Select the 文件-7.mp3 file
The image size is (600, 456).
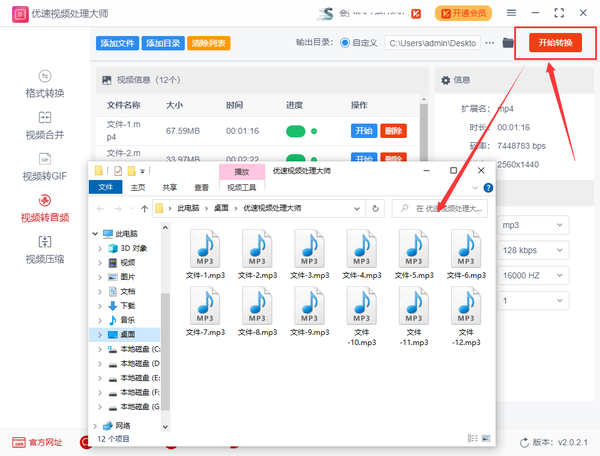click(205, 311)
